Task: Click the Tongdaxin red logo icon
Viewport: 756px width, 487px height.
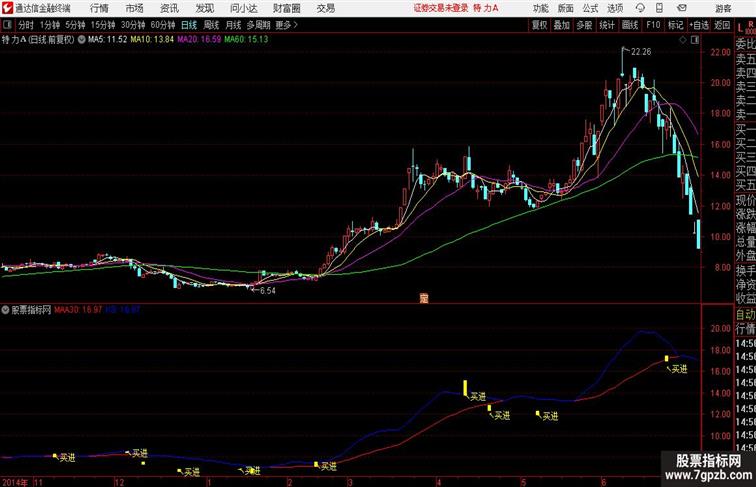Action: tap(7, 8)
